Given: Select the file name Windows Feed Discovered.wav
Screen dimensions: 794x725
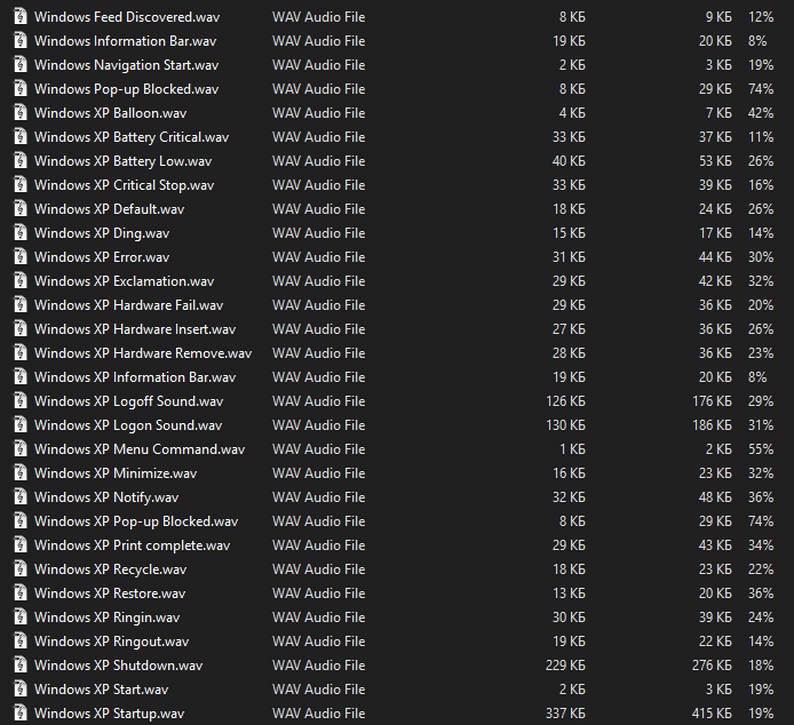Looking at the screenshot, I should click(x=127, y=17).
